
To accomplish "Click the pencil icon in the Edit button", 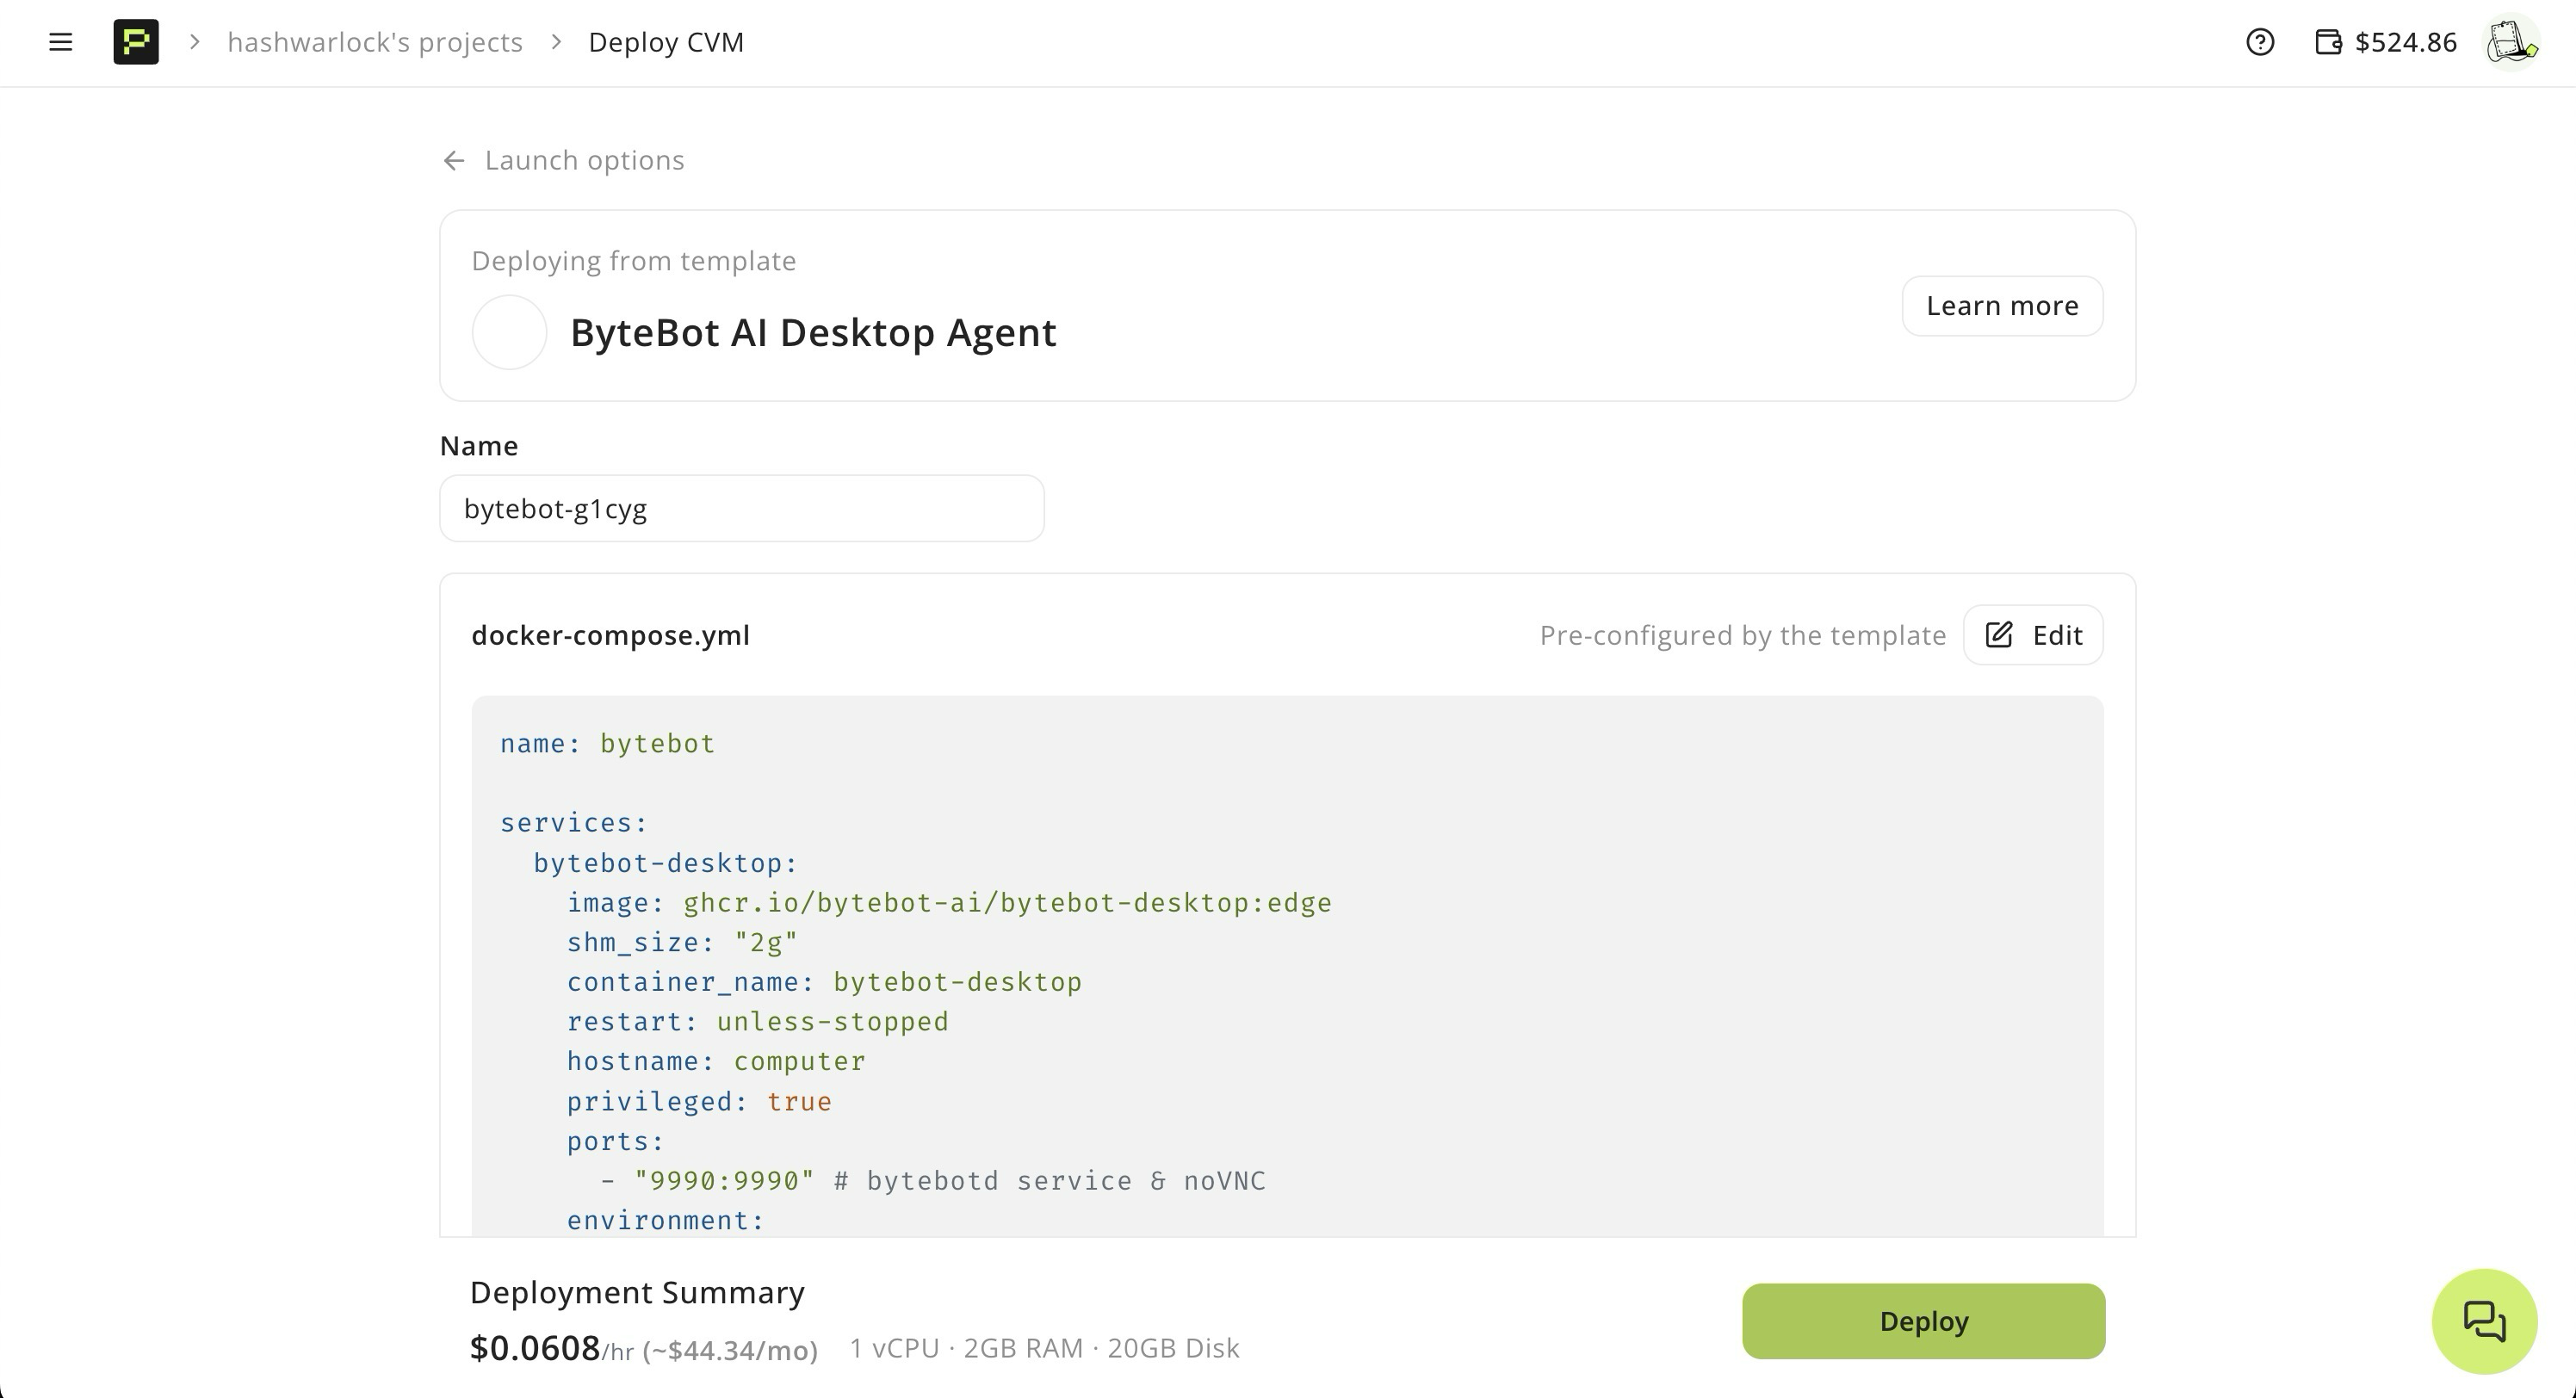I will click(x=1999, y=635).
